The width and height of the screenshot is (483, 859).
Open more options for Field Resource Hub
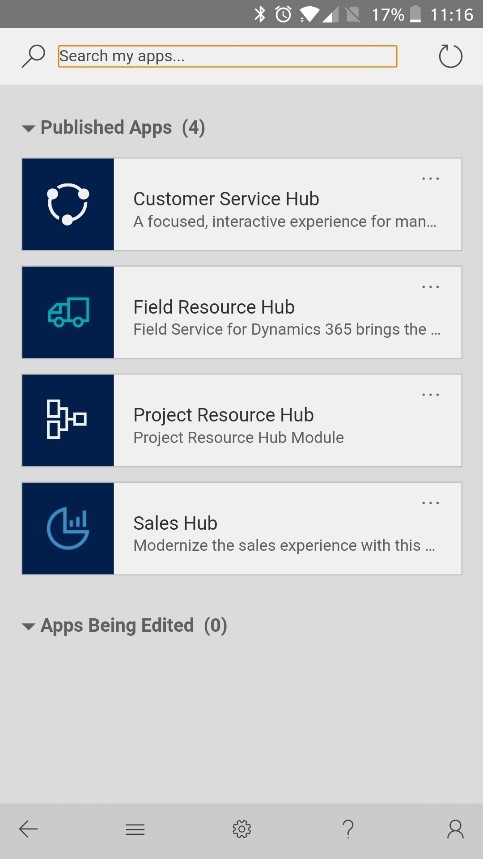430,287
